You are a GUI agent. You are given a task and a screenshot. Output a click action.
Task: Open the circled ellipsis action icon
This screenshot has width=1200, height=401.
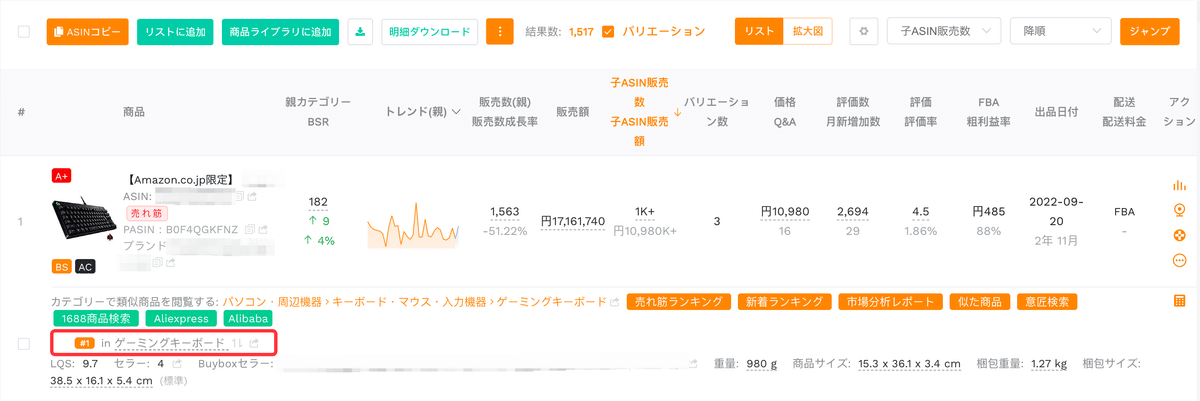pos(1179,260)
